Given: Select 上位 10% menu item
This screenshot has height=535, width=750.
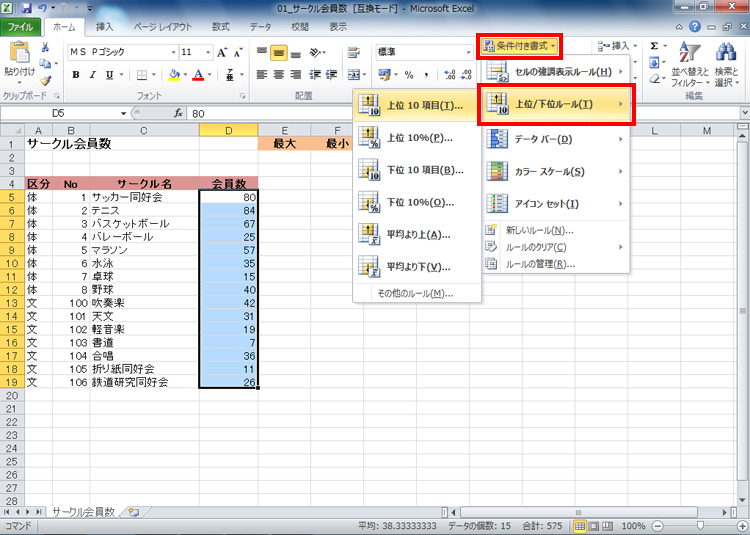Looking at the screenshot, I should (417, 138).
